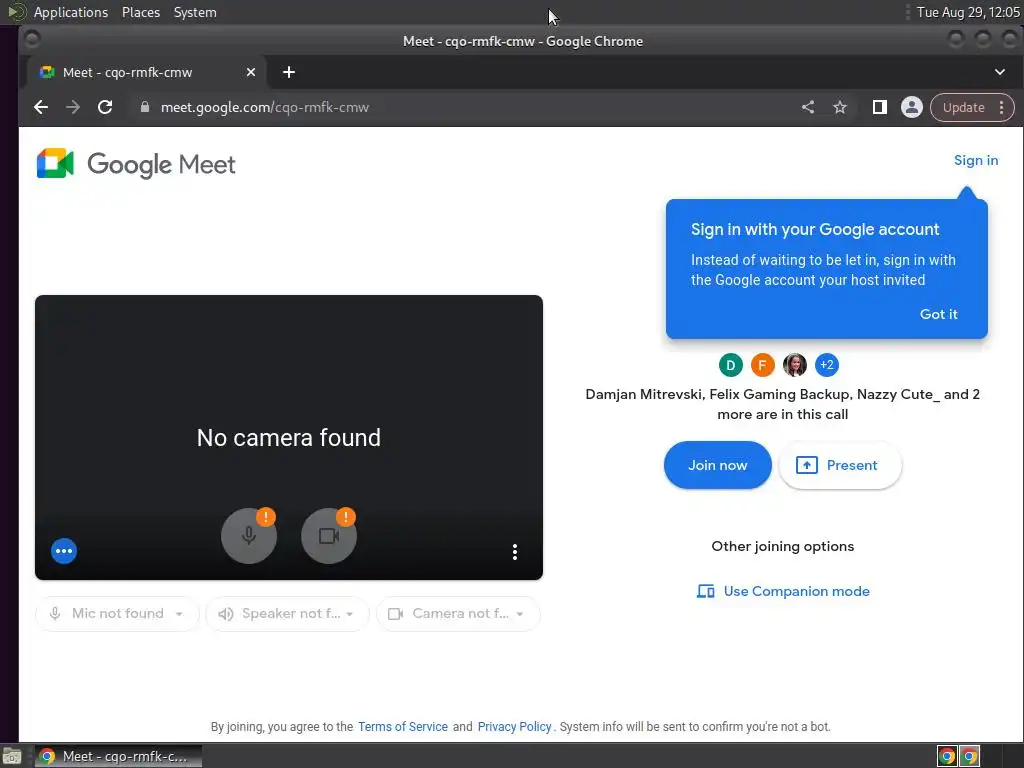Viewport: 1024px width, 768px height.
Task: Click the +2 participants badge
Action: (827, 365)
